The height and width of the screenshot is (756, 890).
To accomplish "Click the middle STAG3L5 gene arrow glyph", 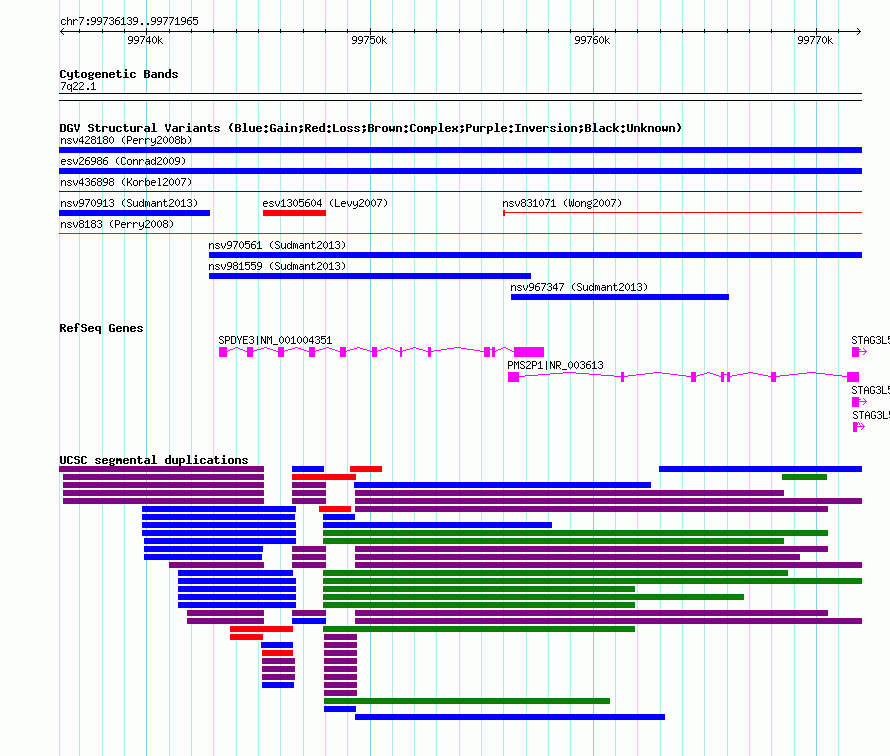I will [x=859, y=402].
